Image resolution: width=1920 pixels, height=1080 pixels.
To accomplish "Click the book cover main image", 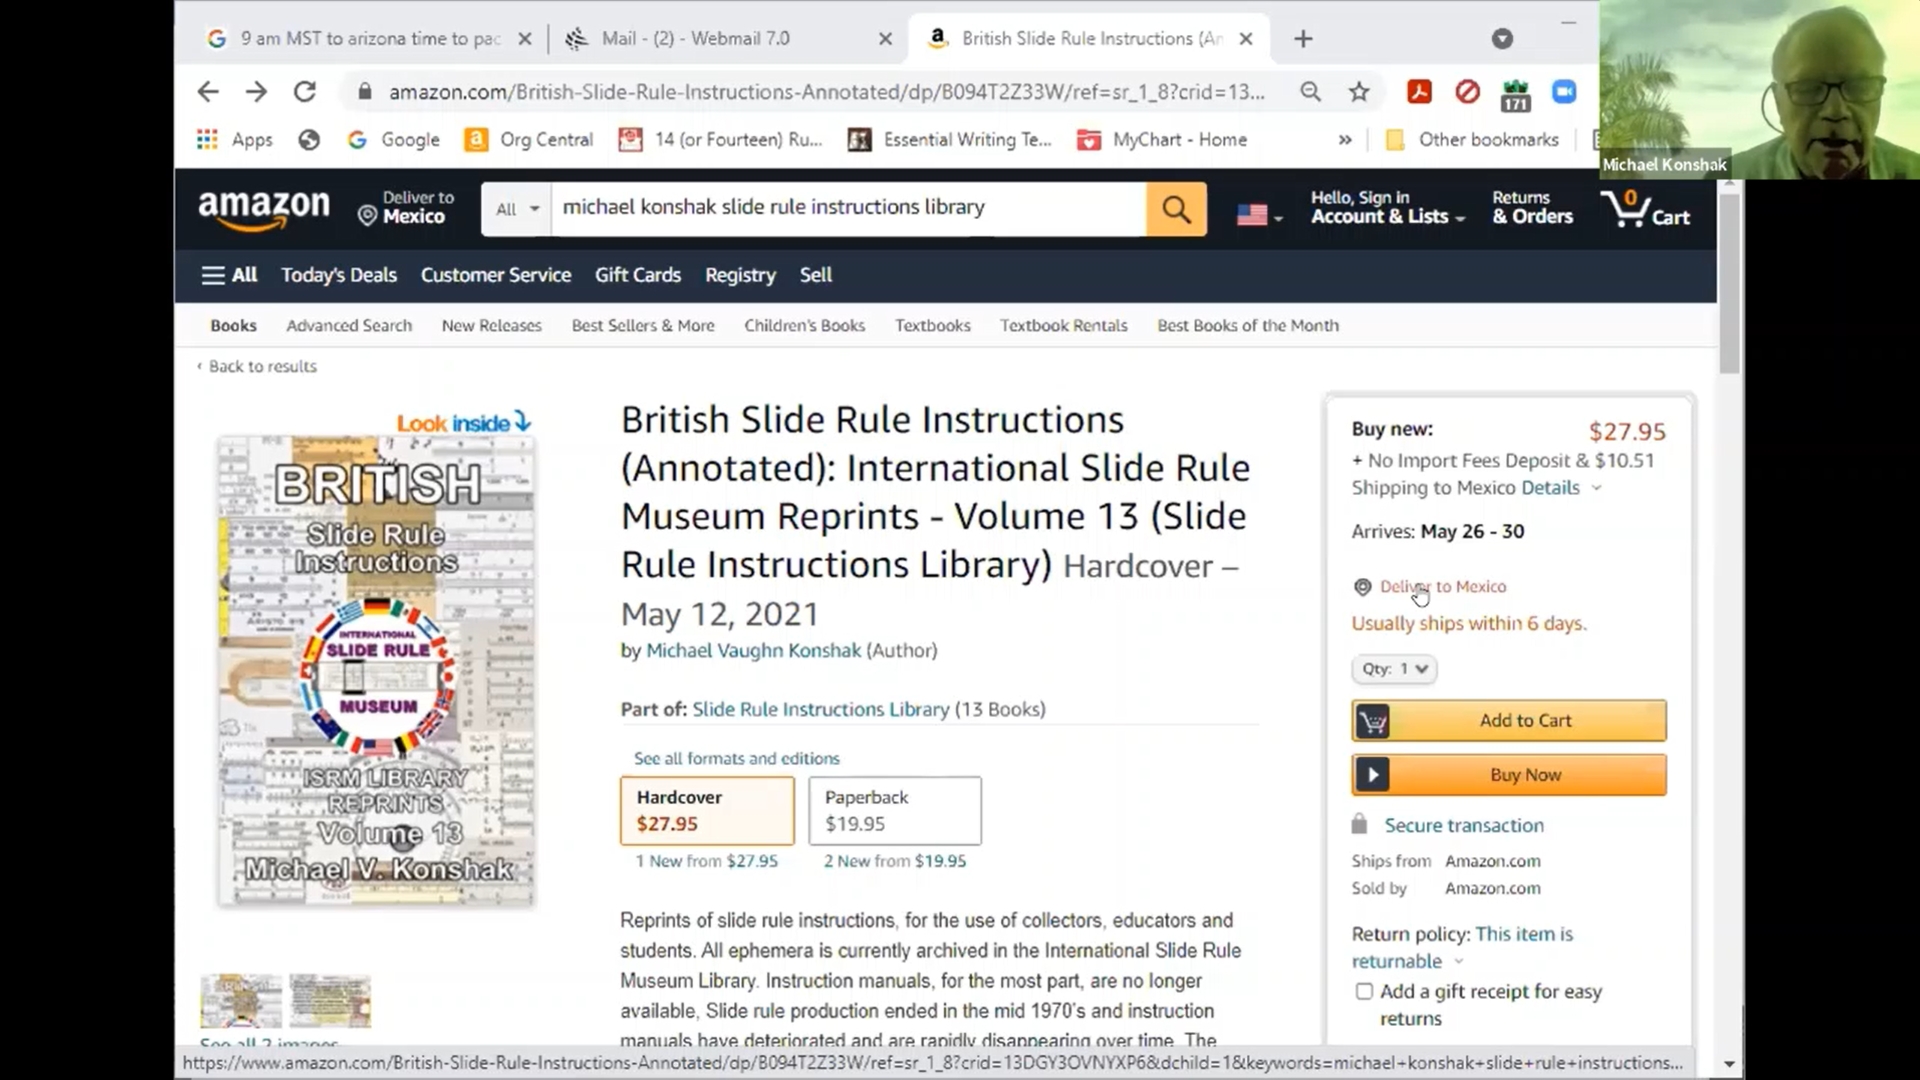I will click(x=376, y=671).
